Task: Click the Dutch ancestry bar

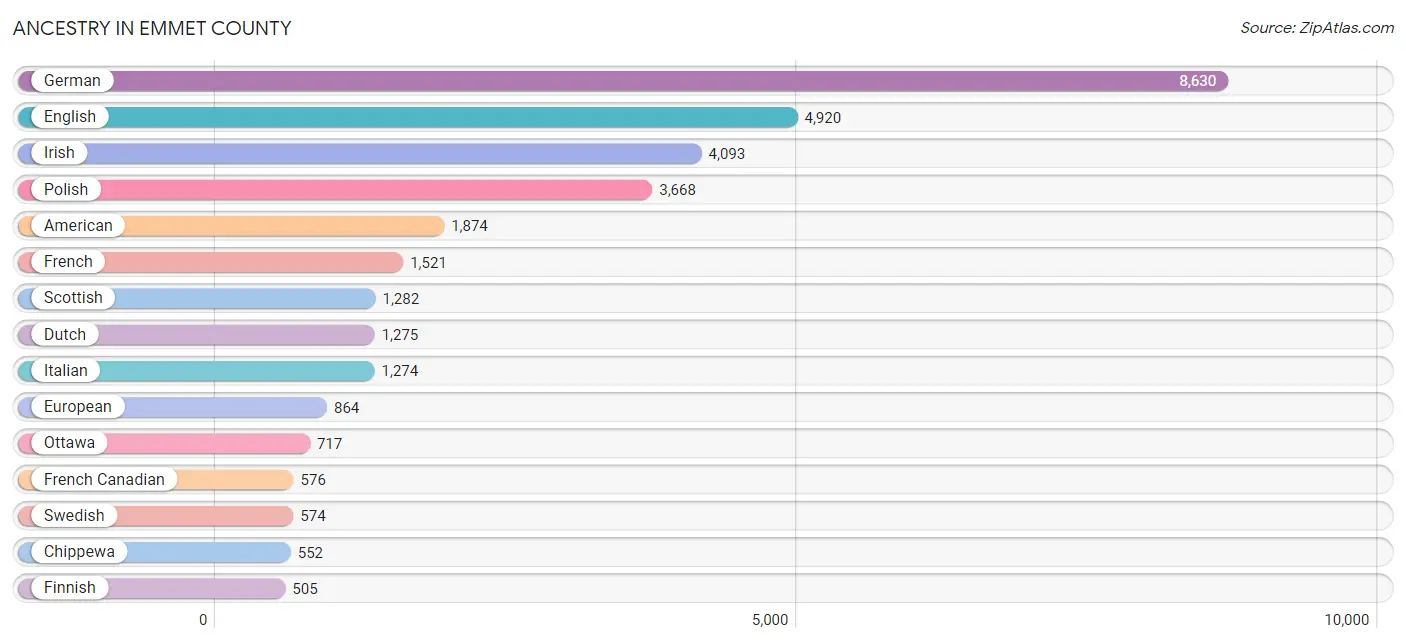Action: coord(196,335)
